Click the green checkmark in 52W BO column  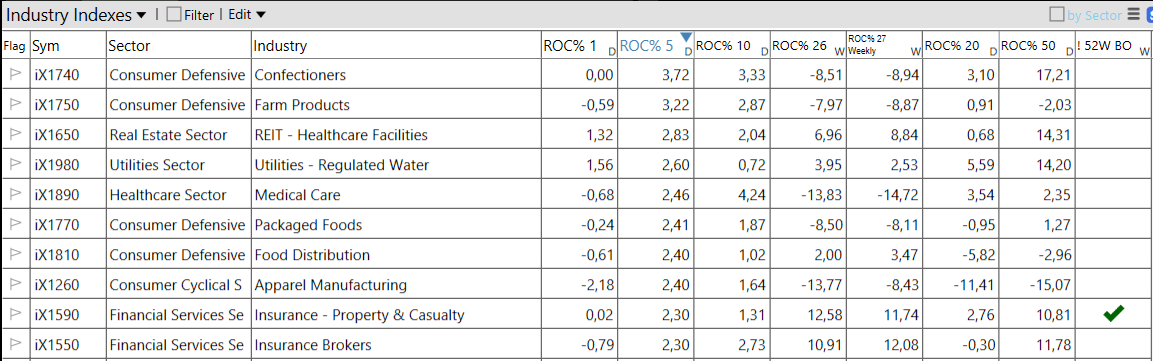(x=1113, y=314)
